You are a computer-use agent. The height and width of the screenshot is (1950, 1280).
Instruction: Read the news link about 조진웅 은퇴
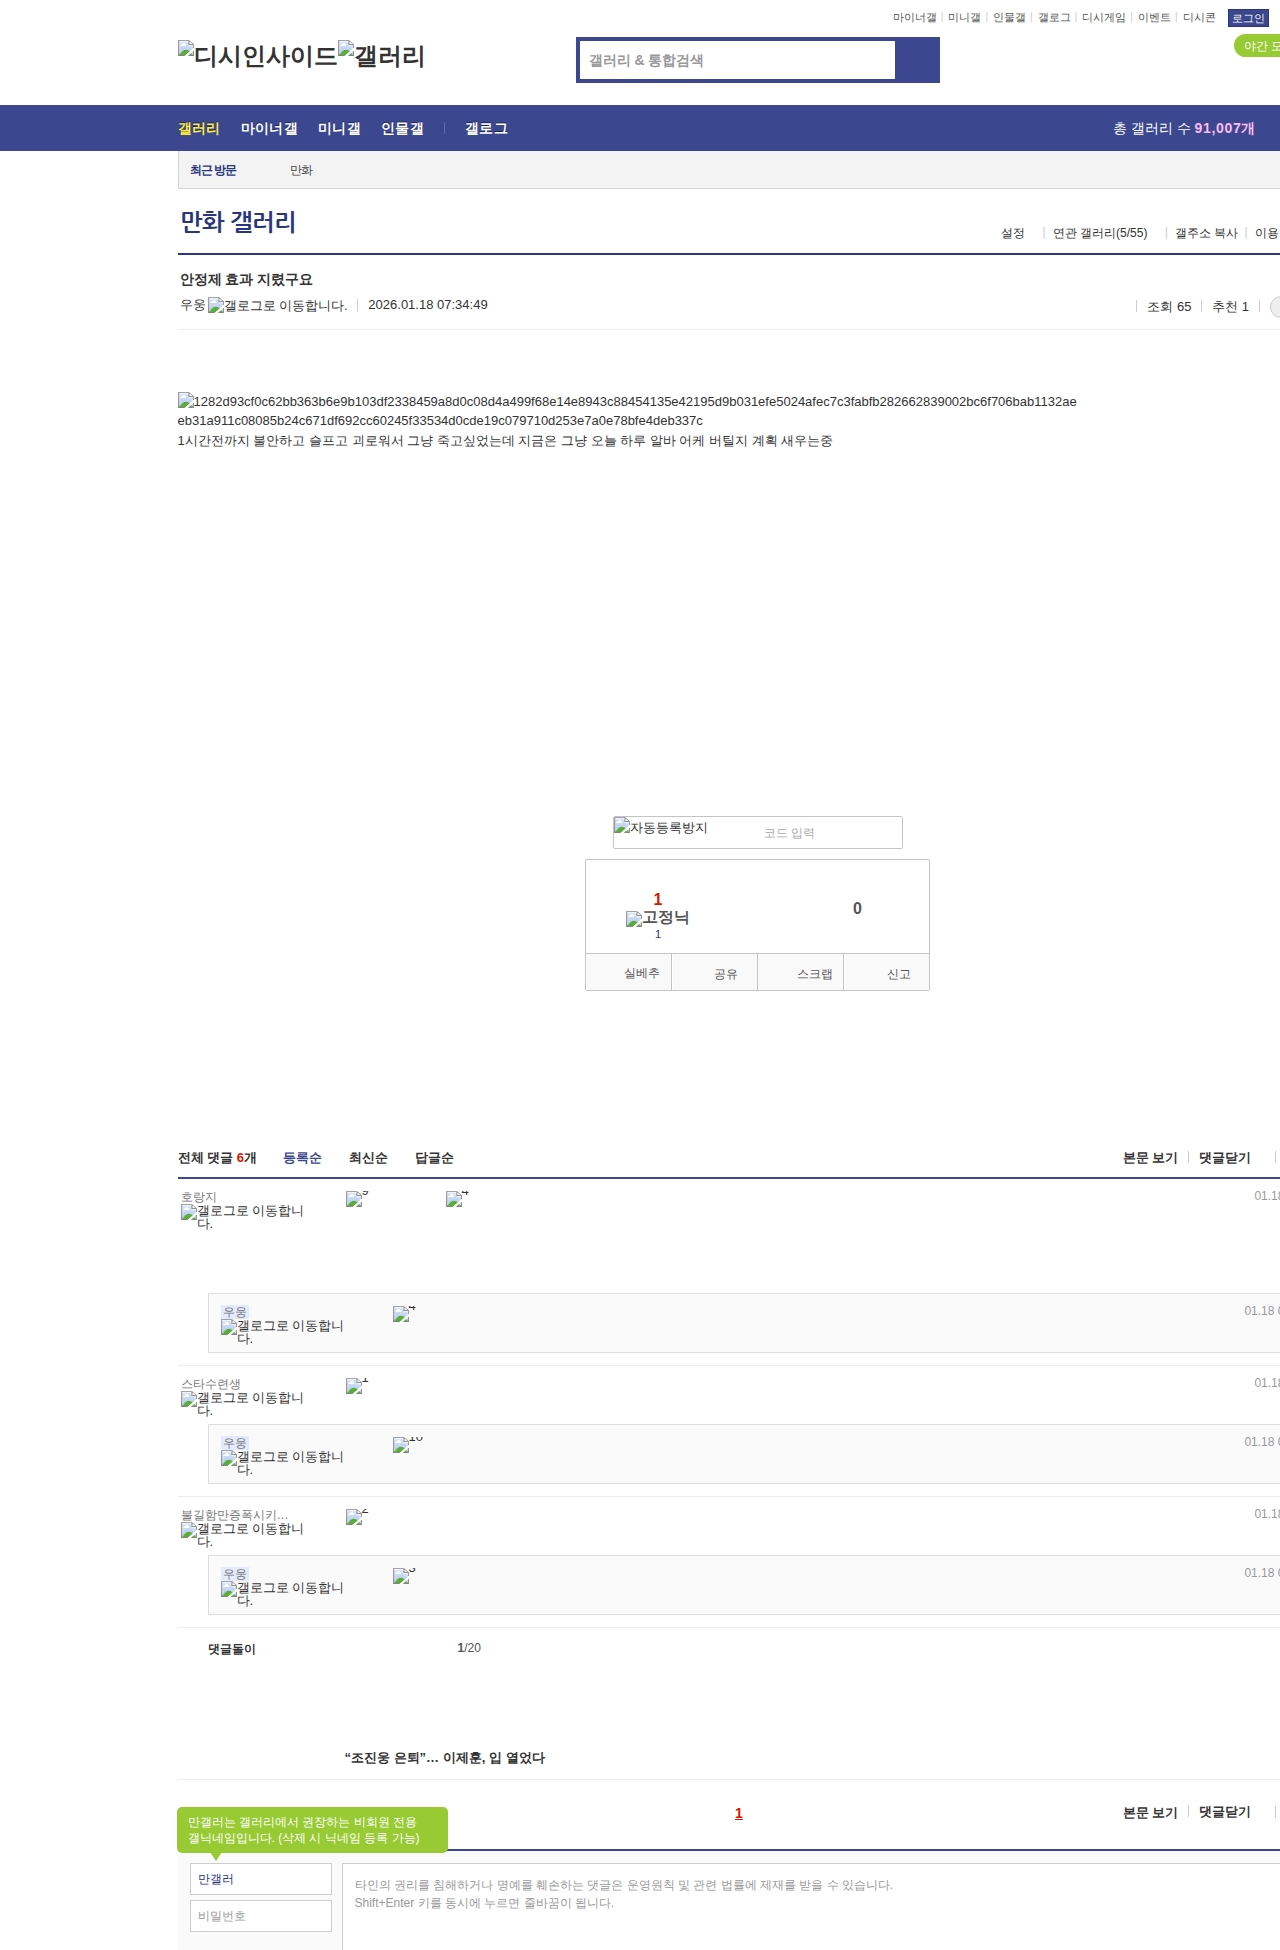445,1758
